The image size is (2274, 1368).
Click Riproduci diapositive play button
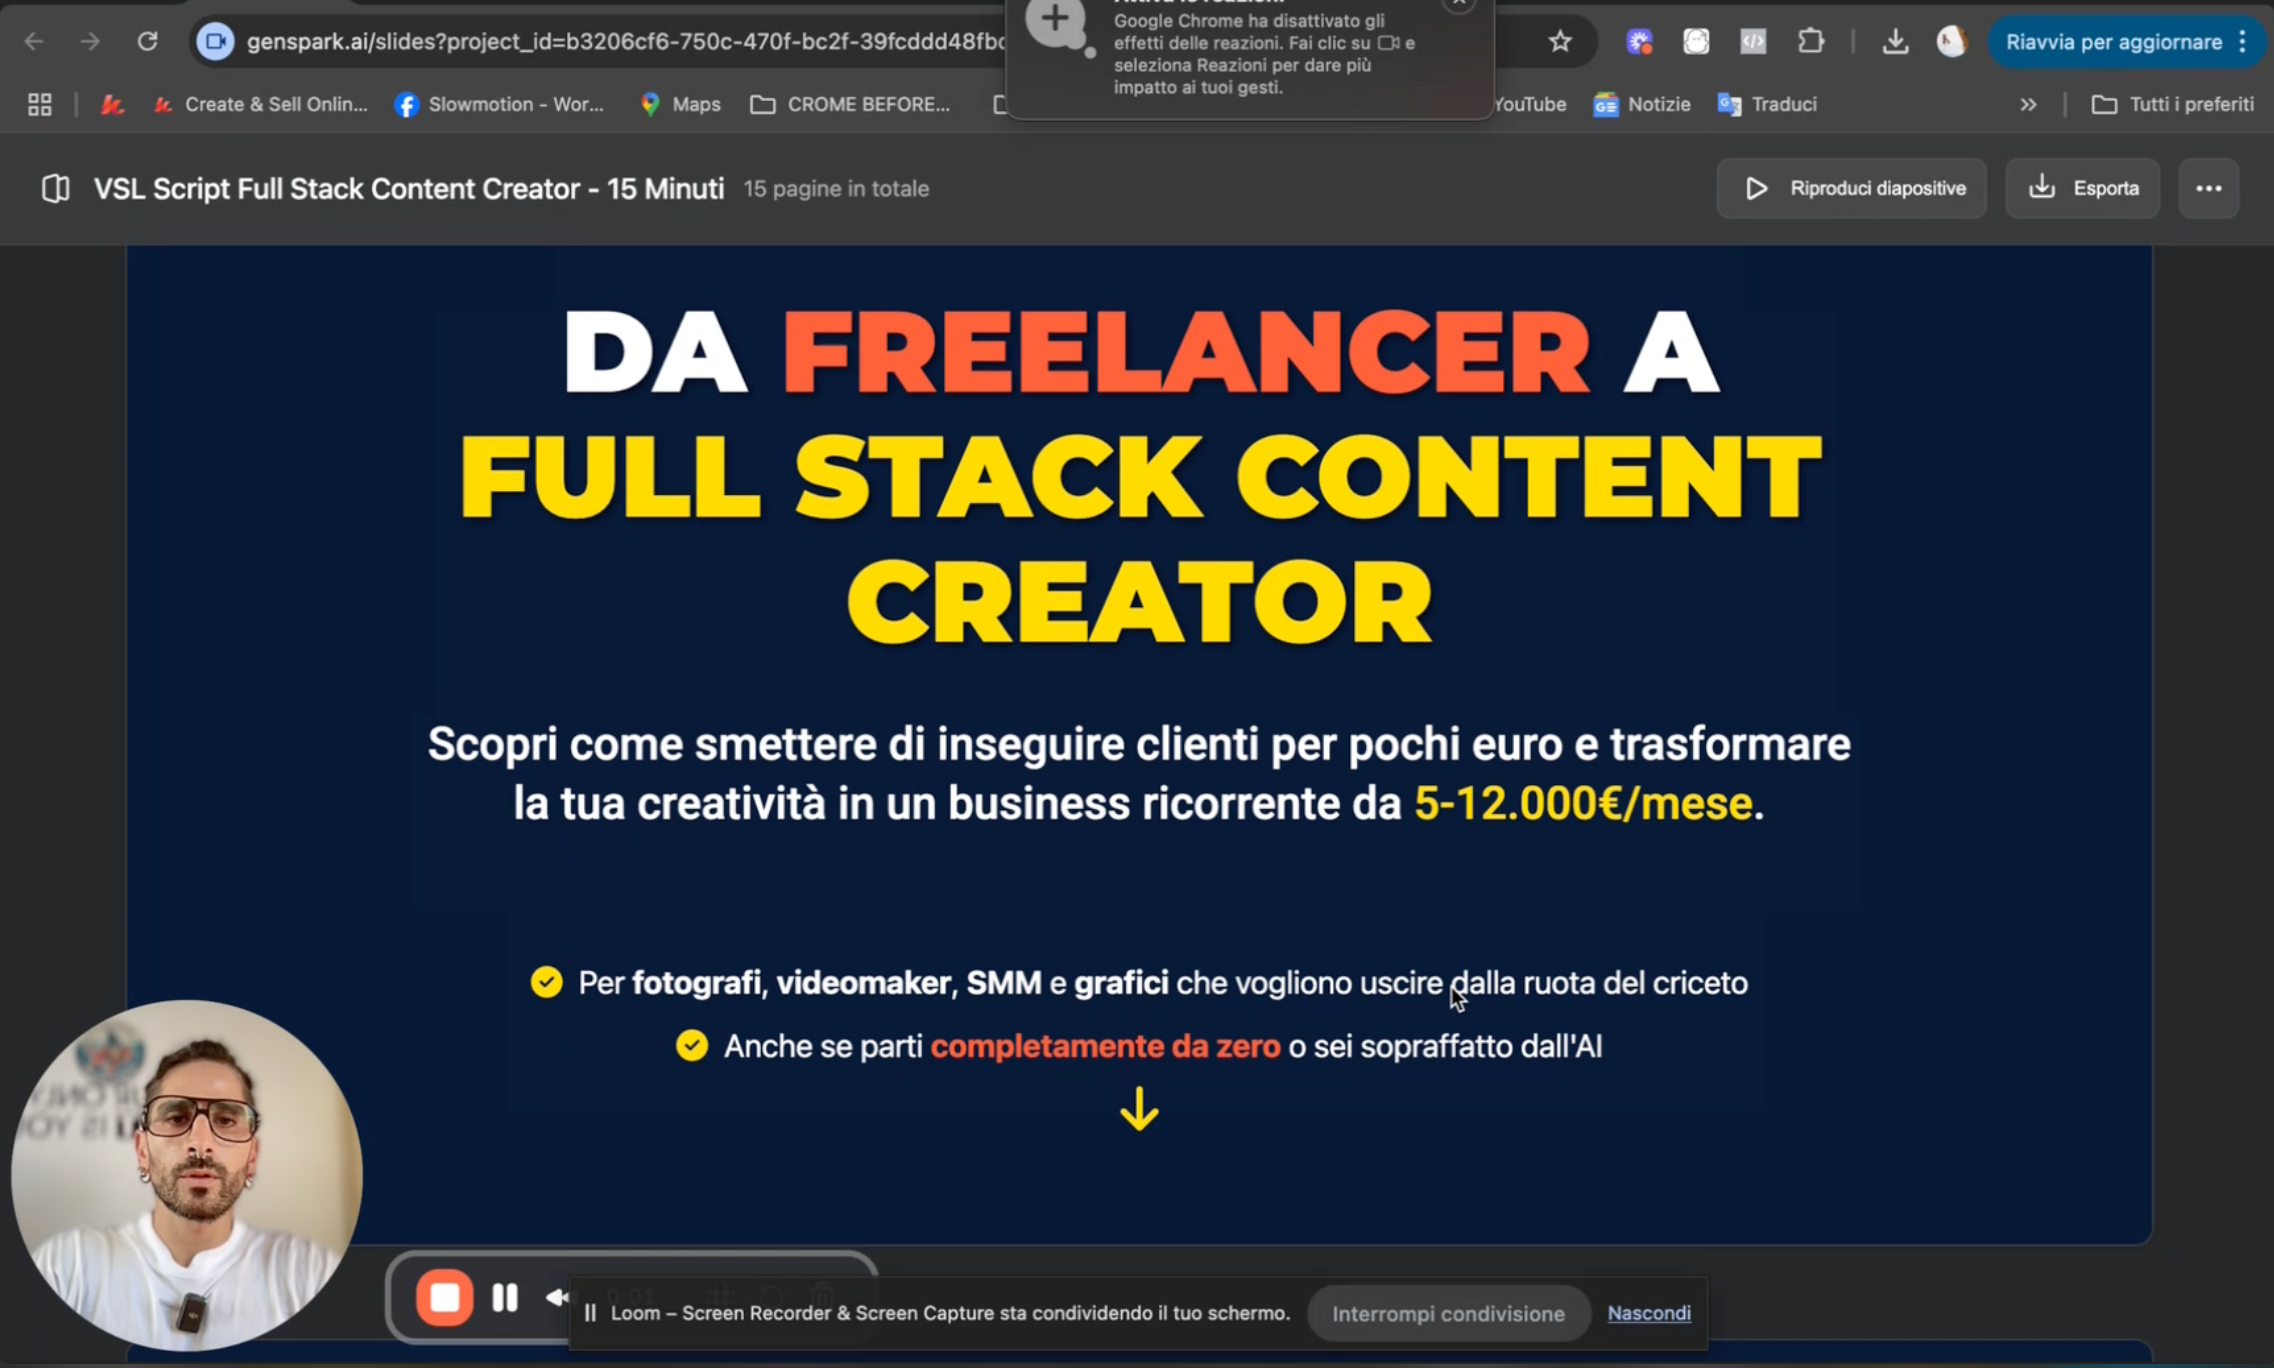click(1851, 188)
